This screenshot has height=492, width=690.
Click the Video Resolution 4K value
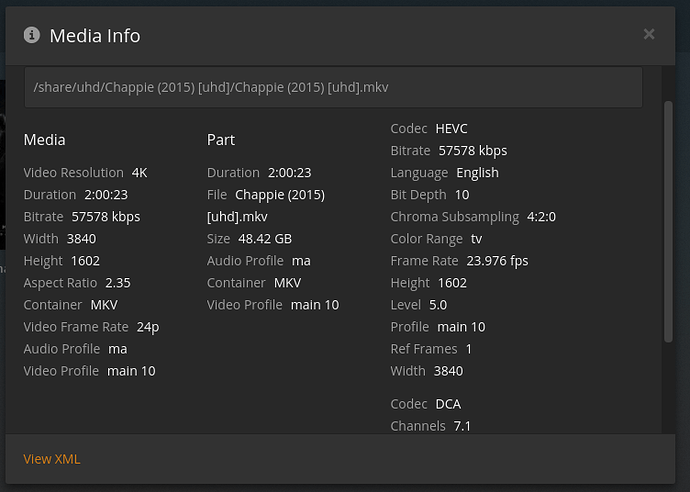(139, 173)
